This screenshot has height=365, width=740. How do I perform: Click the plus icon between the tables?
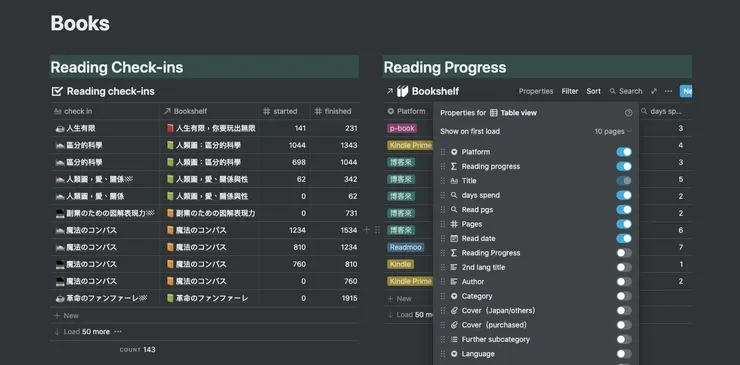tap(366, 230)
